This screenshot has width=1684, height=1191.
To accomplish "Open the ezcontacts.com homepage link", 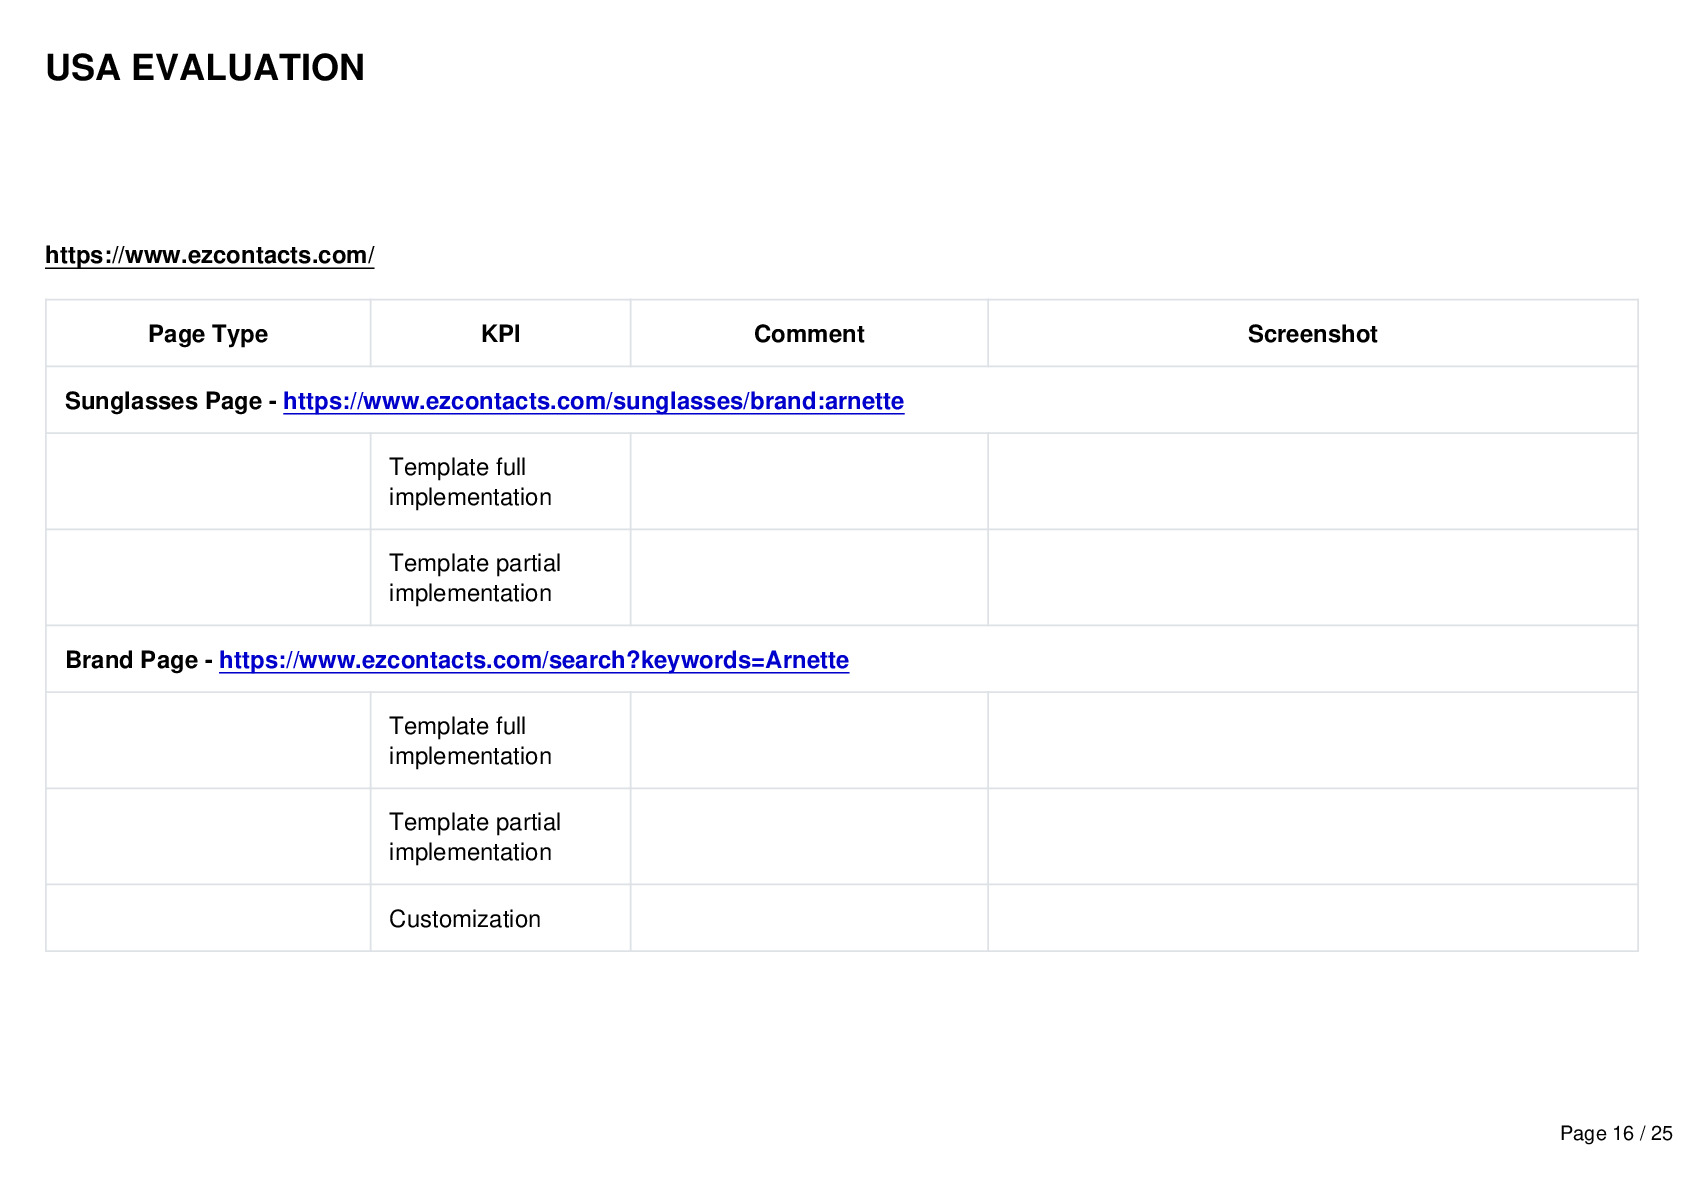I will (210, 255).
